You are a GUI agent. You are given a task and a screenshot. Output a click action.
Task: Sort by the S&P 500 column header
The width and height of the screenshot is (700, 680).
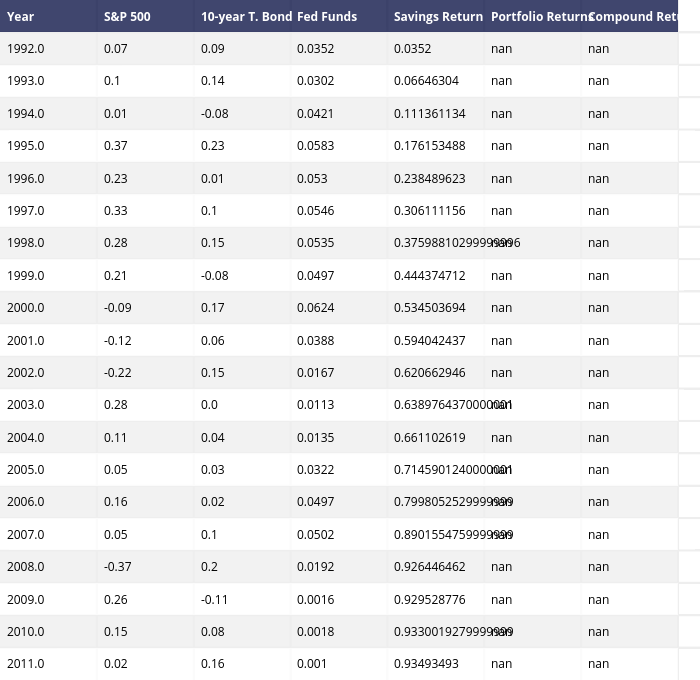click(127, 17)
